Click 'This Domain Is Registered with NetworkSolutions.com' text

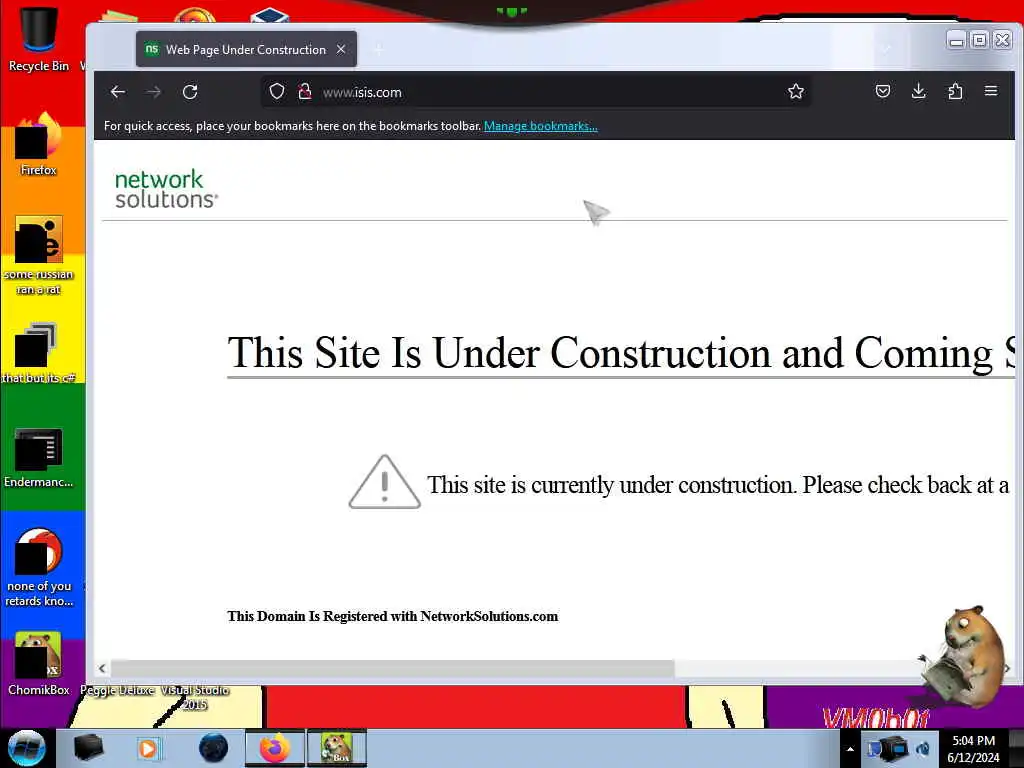pos(392,616)
